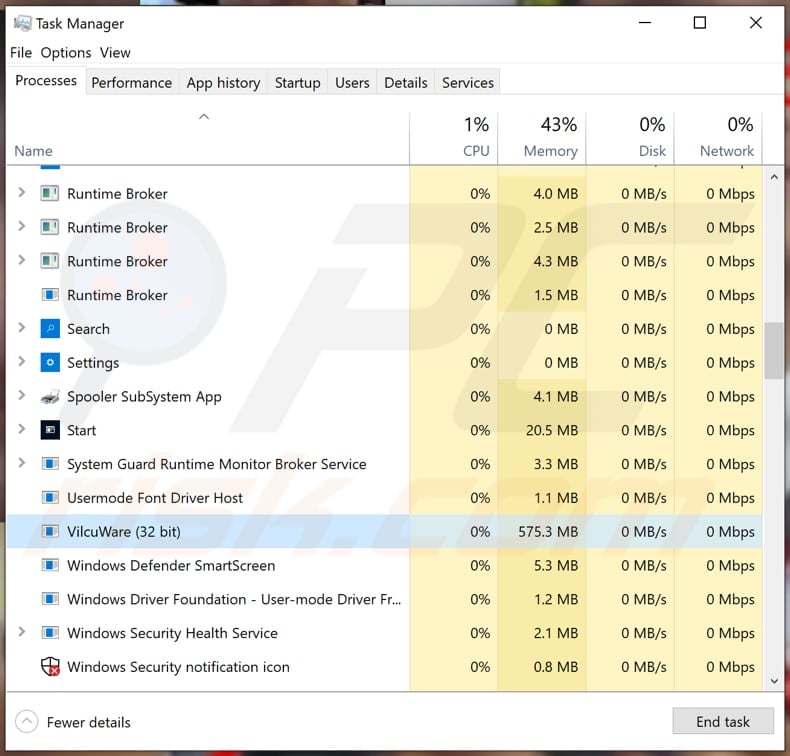
Task: Select the Spooler SubSystem App name
Action: click(x=144, y=397)
